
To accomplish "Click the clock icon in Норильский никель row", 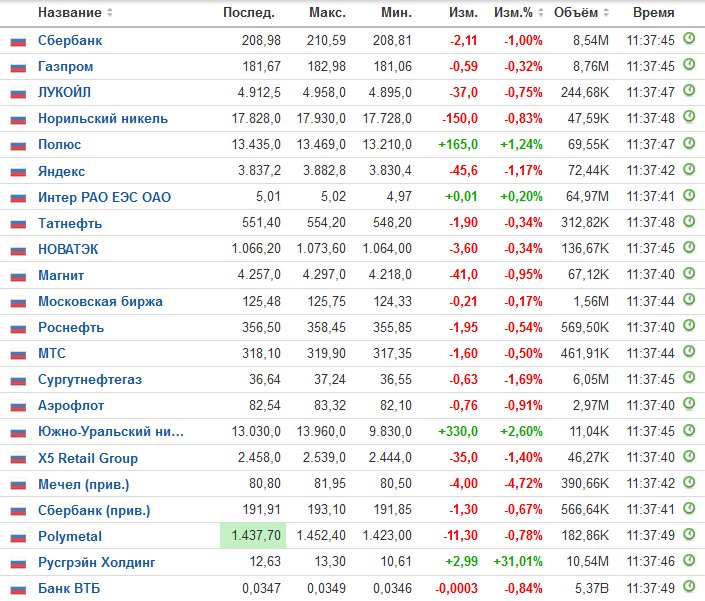I will coord(689,117).
